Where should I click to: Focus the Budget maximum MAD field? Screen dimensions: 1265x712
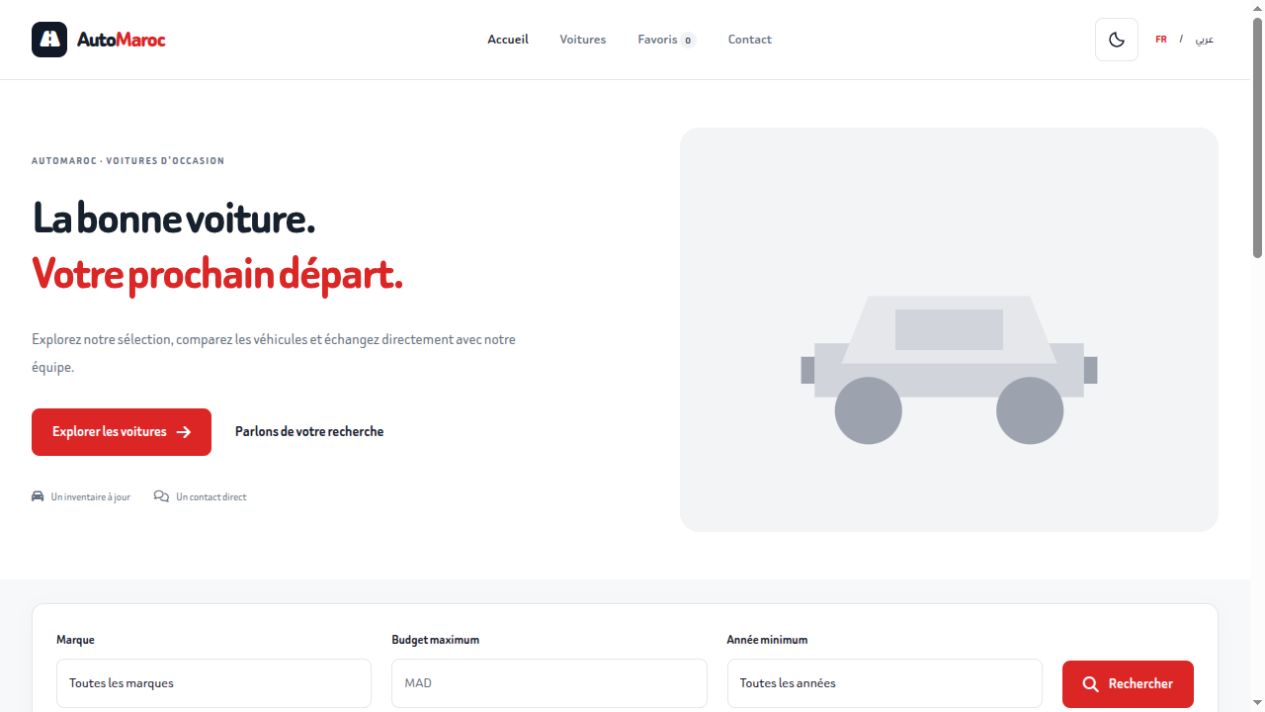tap(549, 683)
